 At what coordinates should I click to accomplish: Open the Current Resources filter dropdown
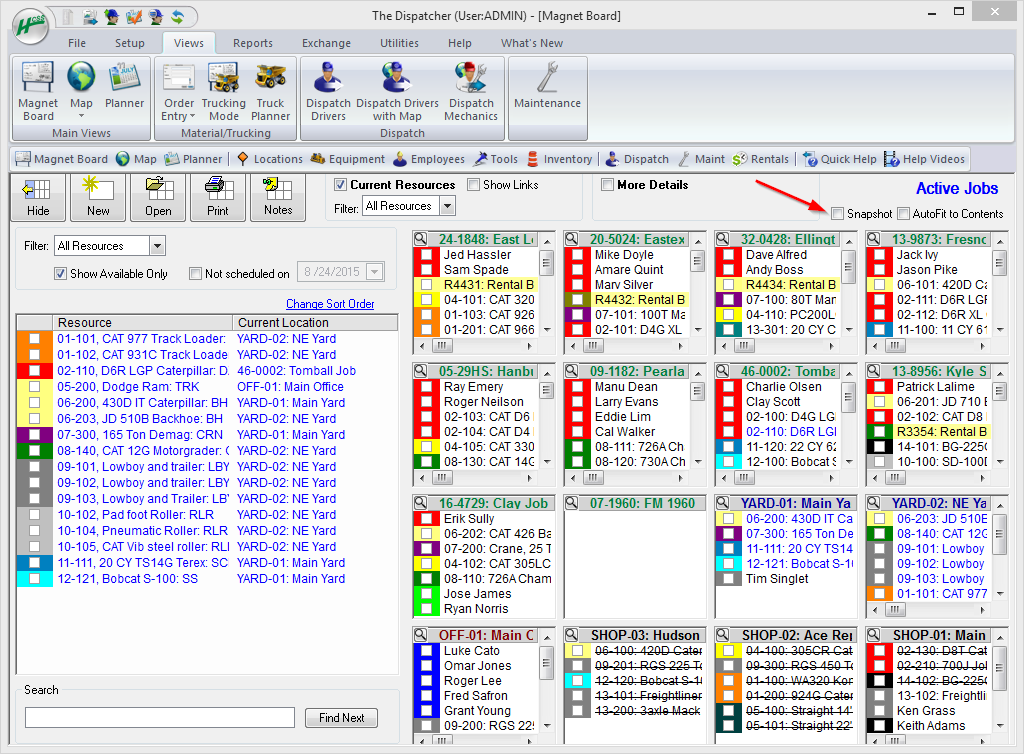pos(447,206)
